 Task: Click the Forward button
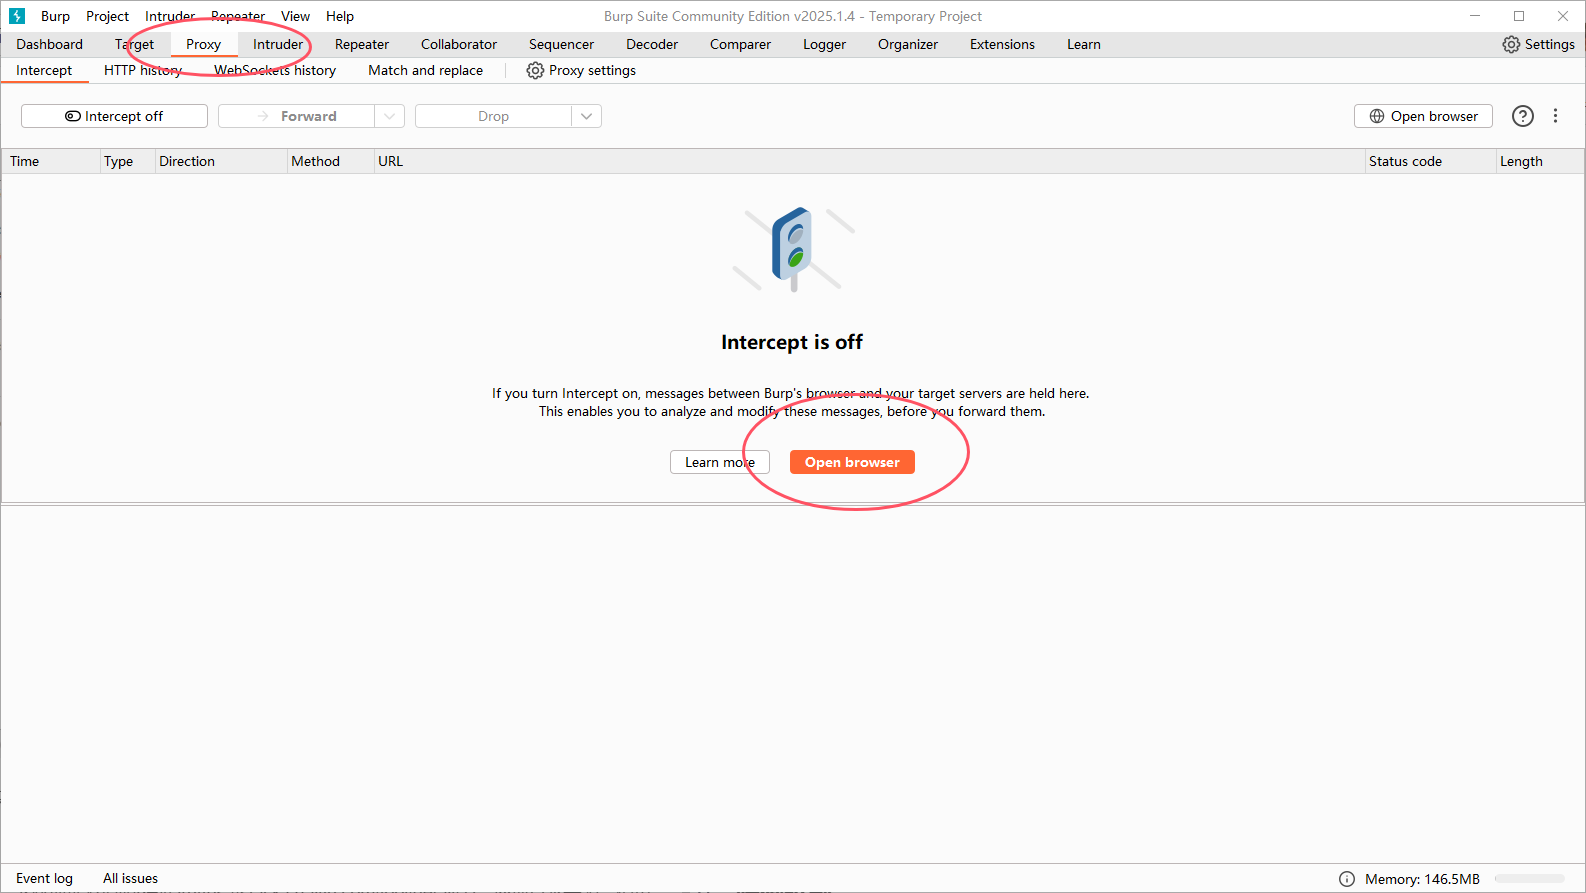click(x=297, y=116)
